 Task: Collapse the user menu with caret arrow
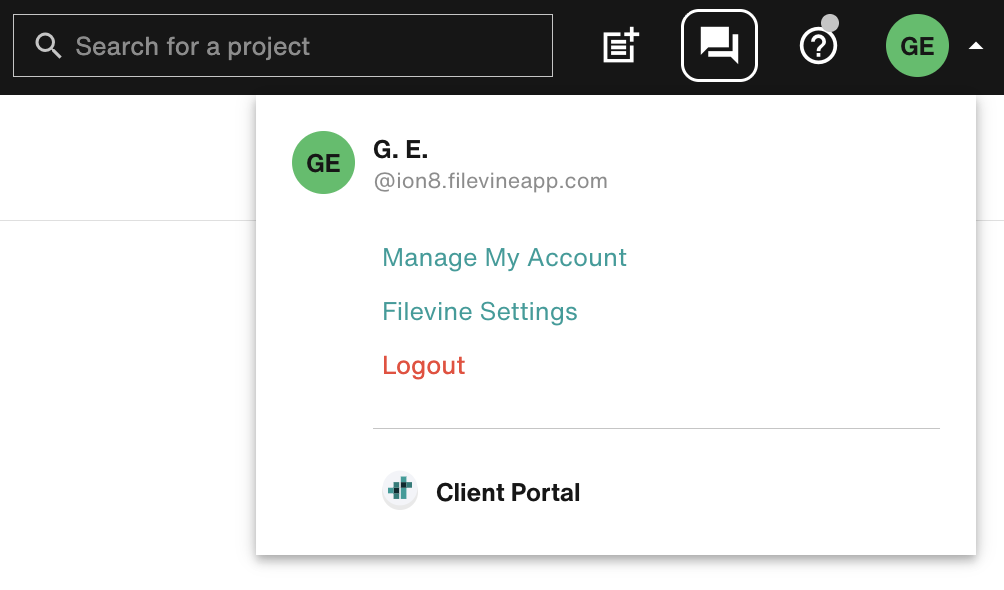click(x=976, y=46)
